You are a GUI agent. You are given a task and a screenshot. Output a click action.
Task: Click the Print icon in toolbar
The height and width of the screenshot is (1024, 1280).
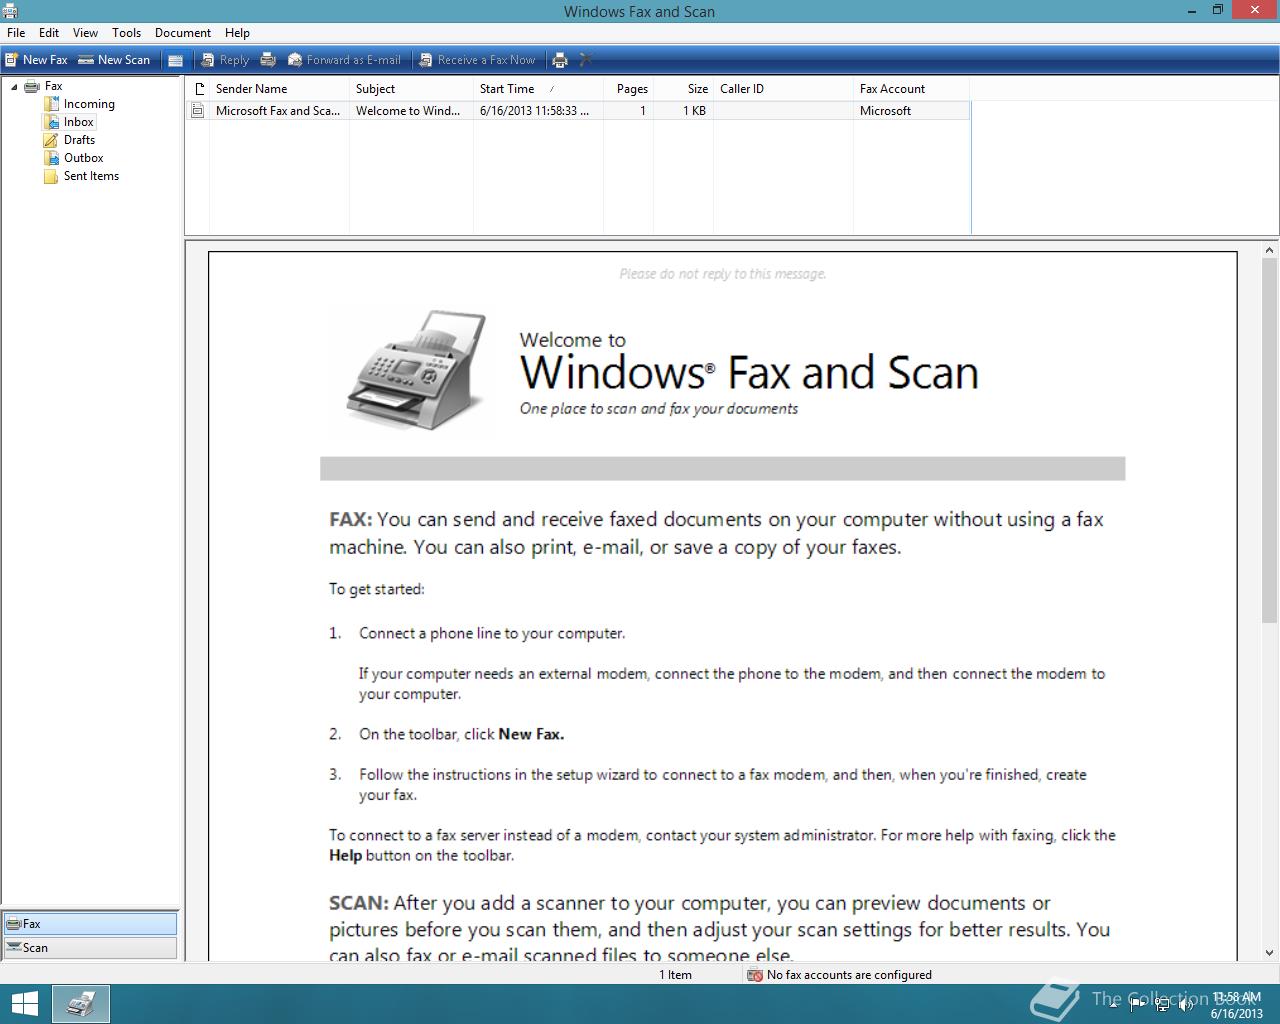tap(560, 60)
